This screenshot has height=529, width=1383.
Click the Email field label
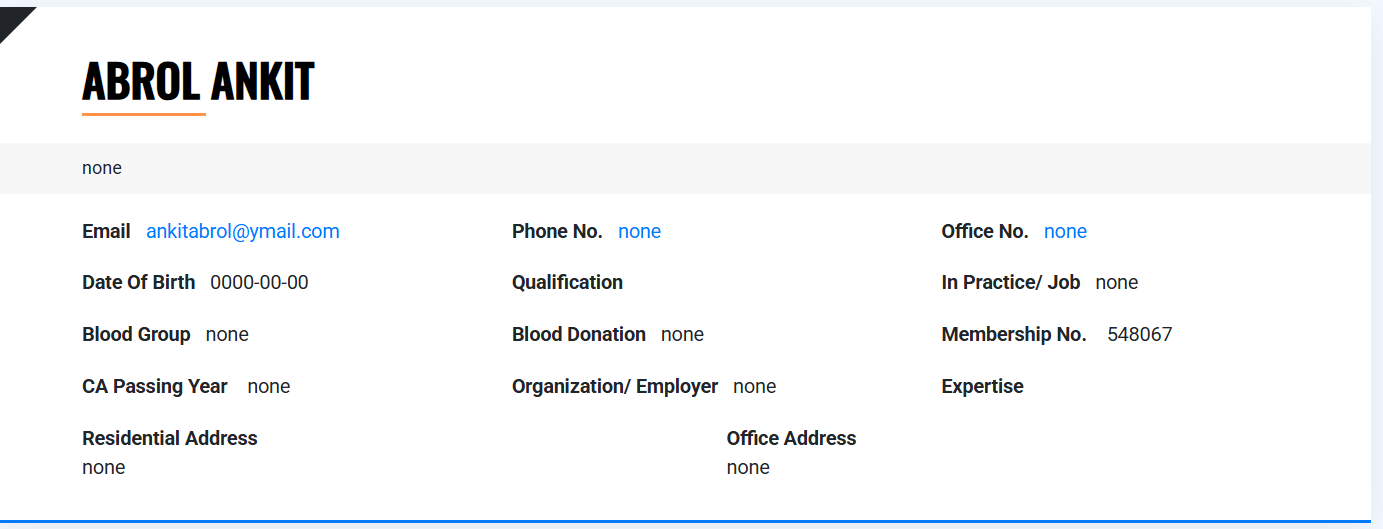106,232
